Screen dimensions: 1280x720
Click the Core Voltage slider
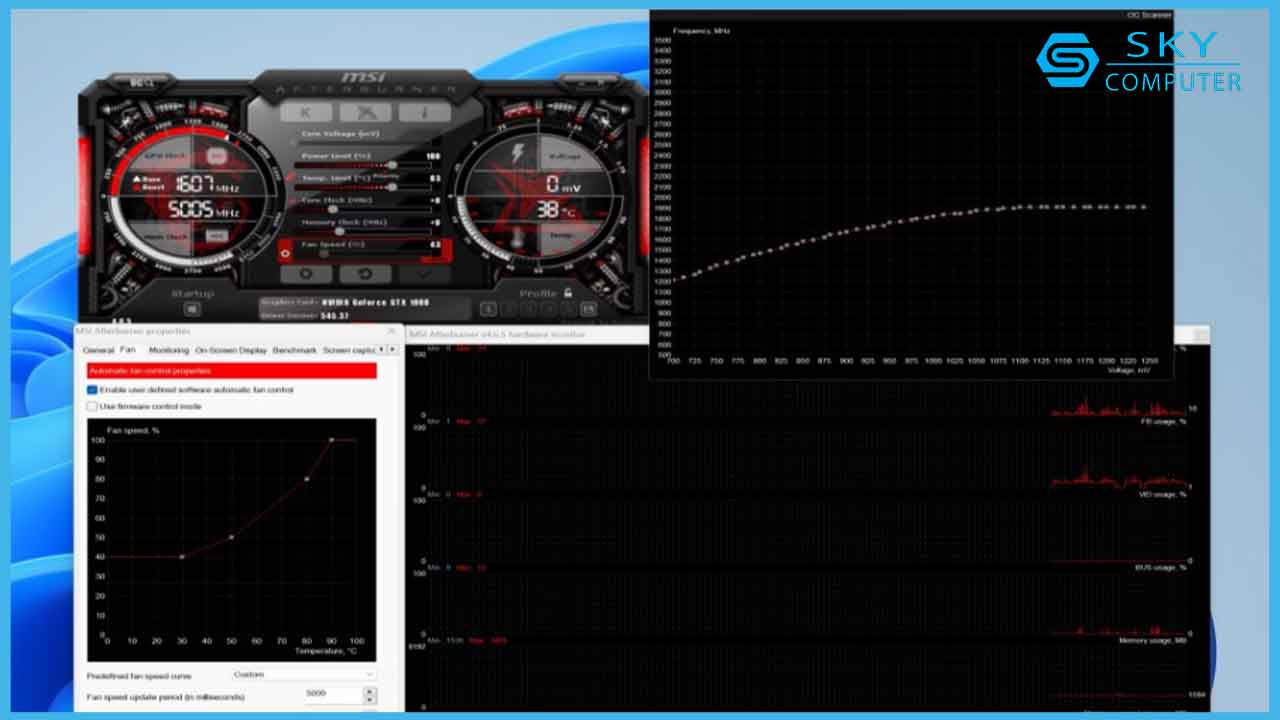pos(362,143)
